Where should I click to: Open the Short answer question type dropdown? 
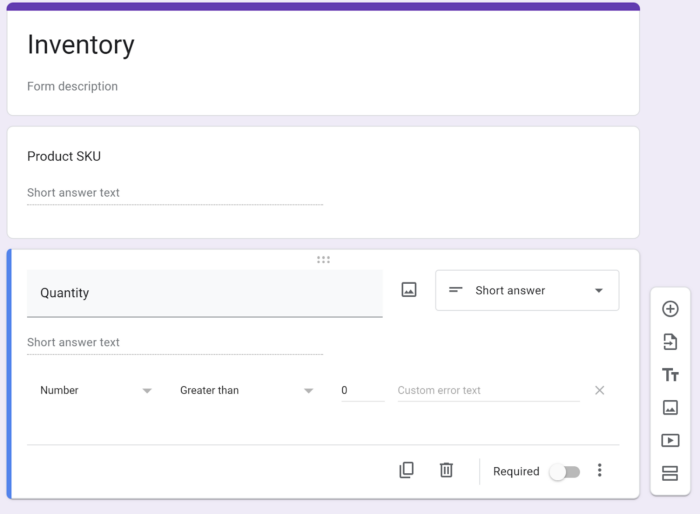[x=527, y=290]
